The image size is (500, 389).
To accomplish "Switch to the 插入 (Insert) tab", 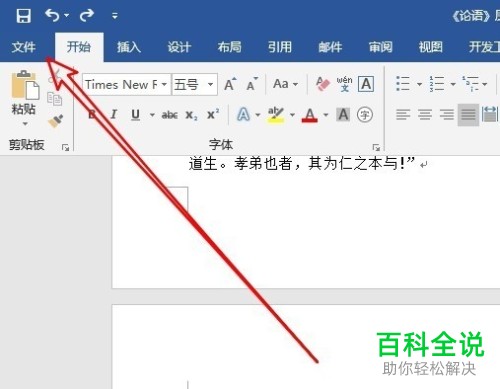I will 129,47.
